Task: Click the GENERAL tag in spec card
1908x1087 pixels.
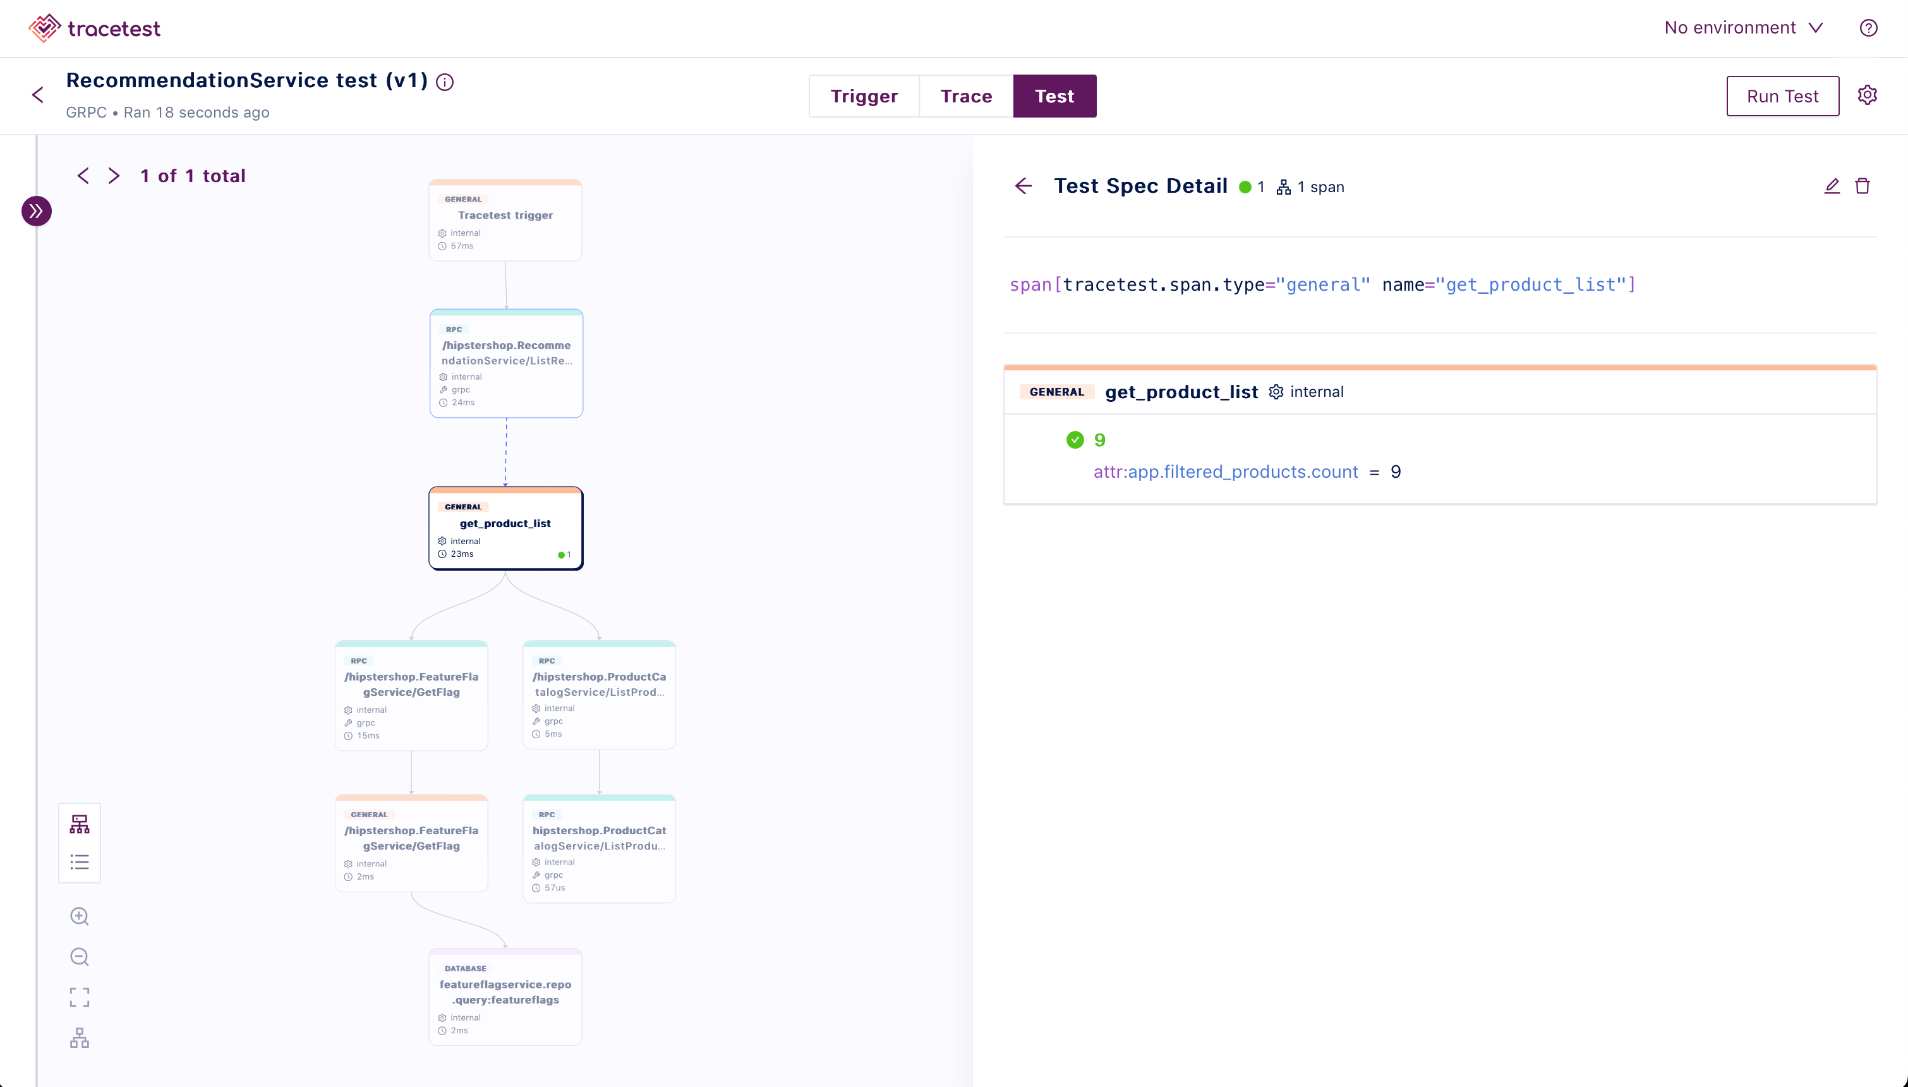Action: coord(1057,392)
